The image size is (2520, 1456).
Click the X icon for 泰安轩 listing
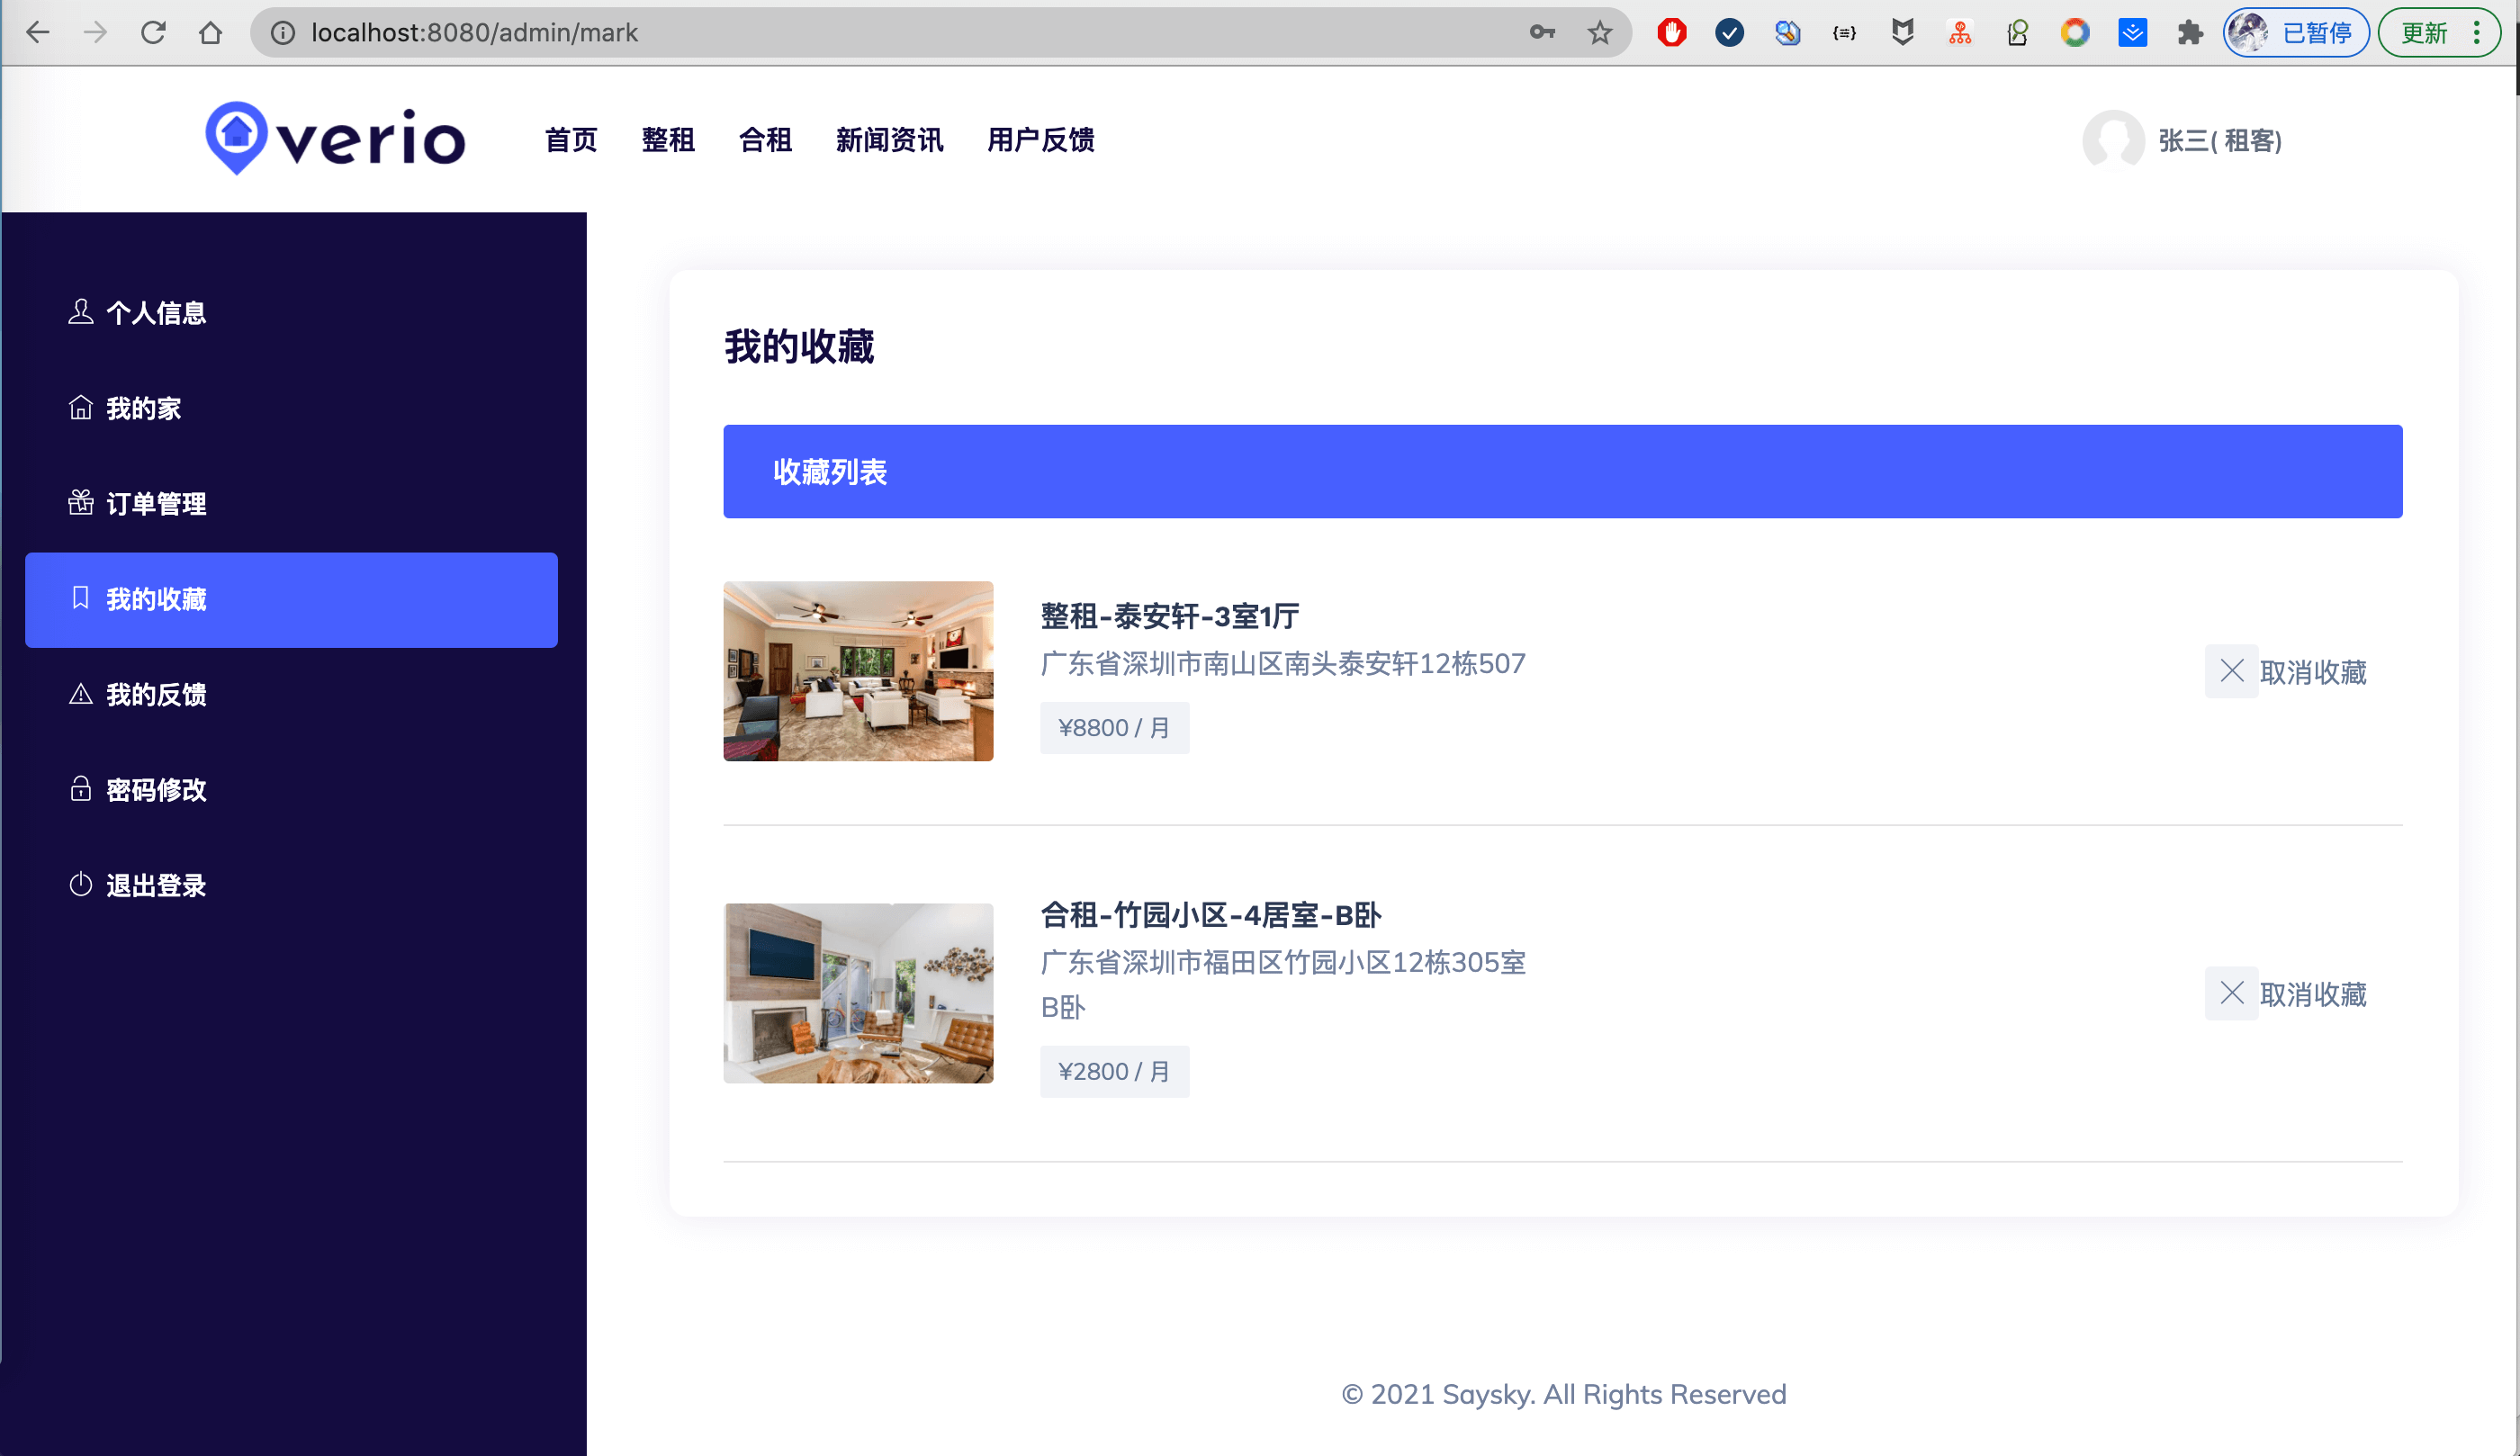[2231, 671]
